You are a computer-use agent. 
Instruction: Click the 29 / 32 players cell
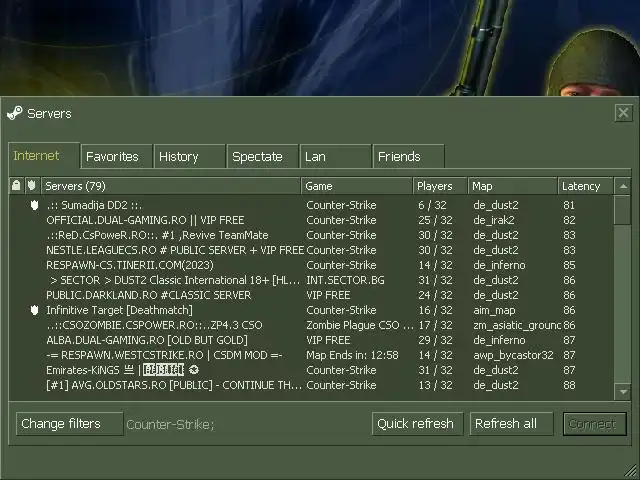coord(436,340)
